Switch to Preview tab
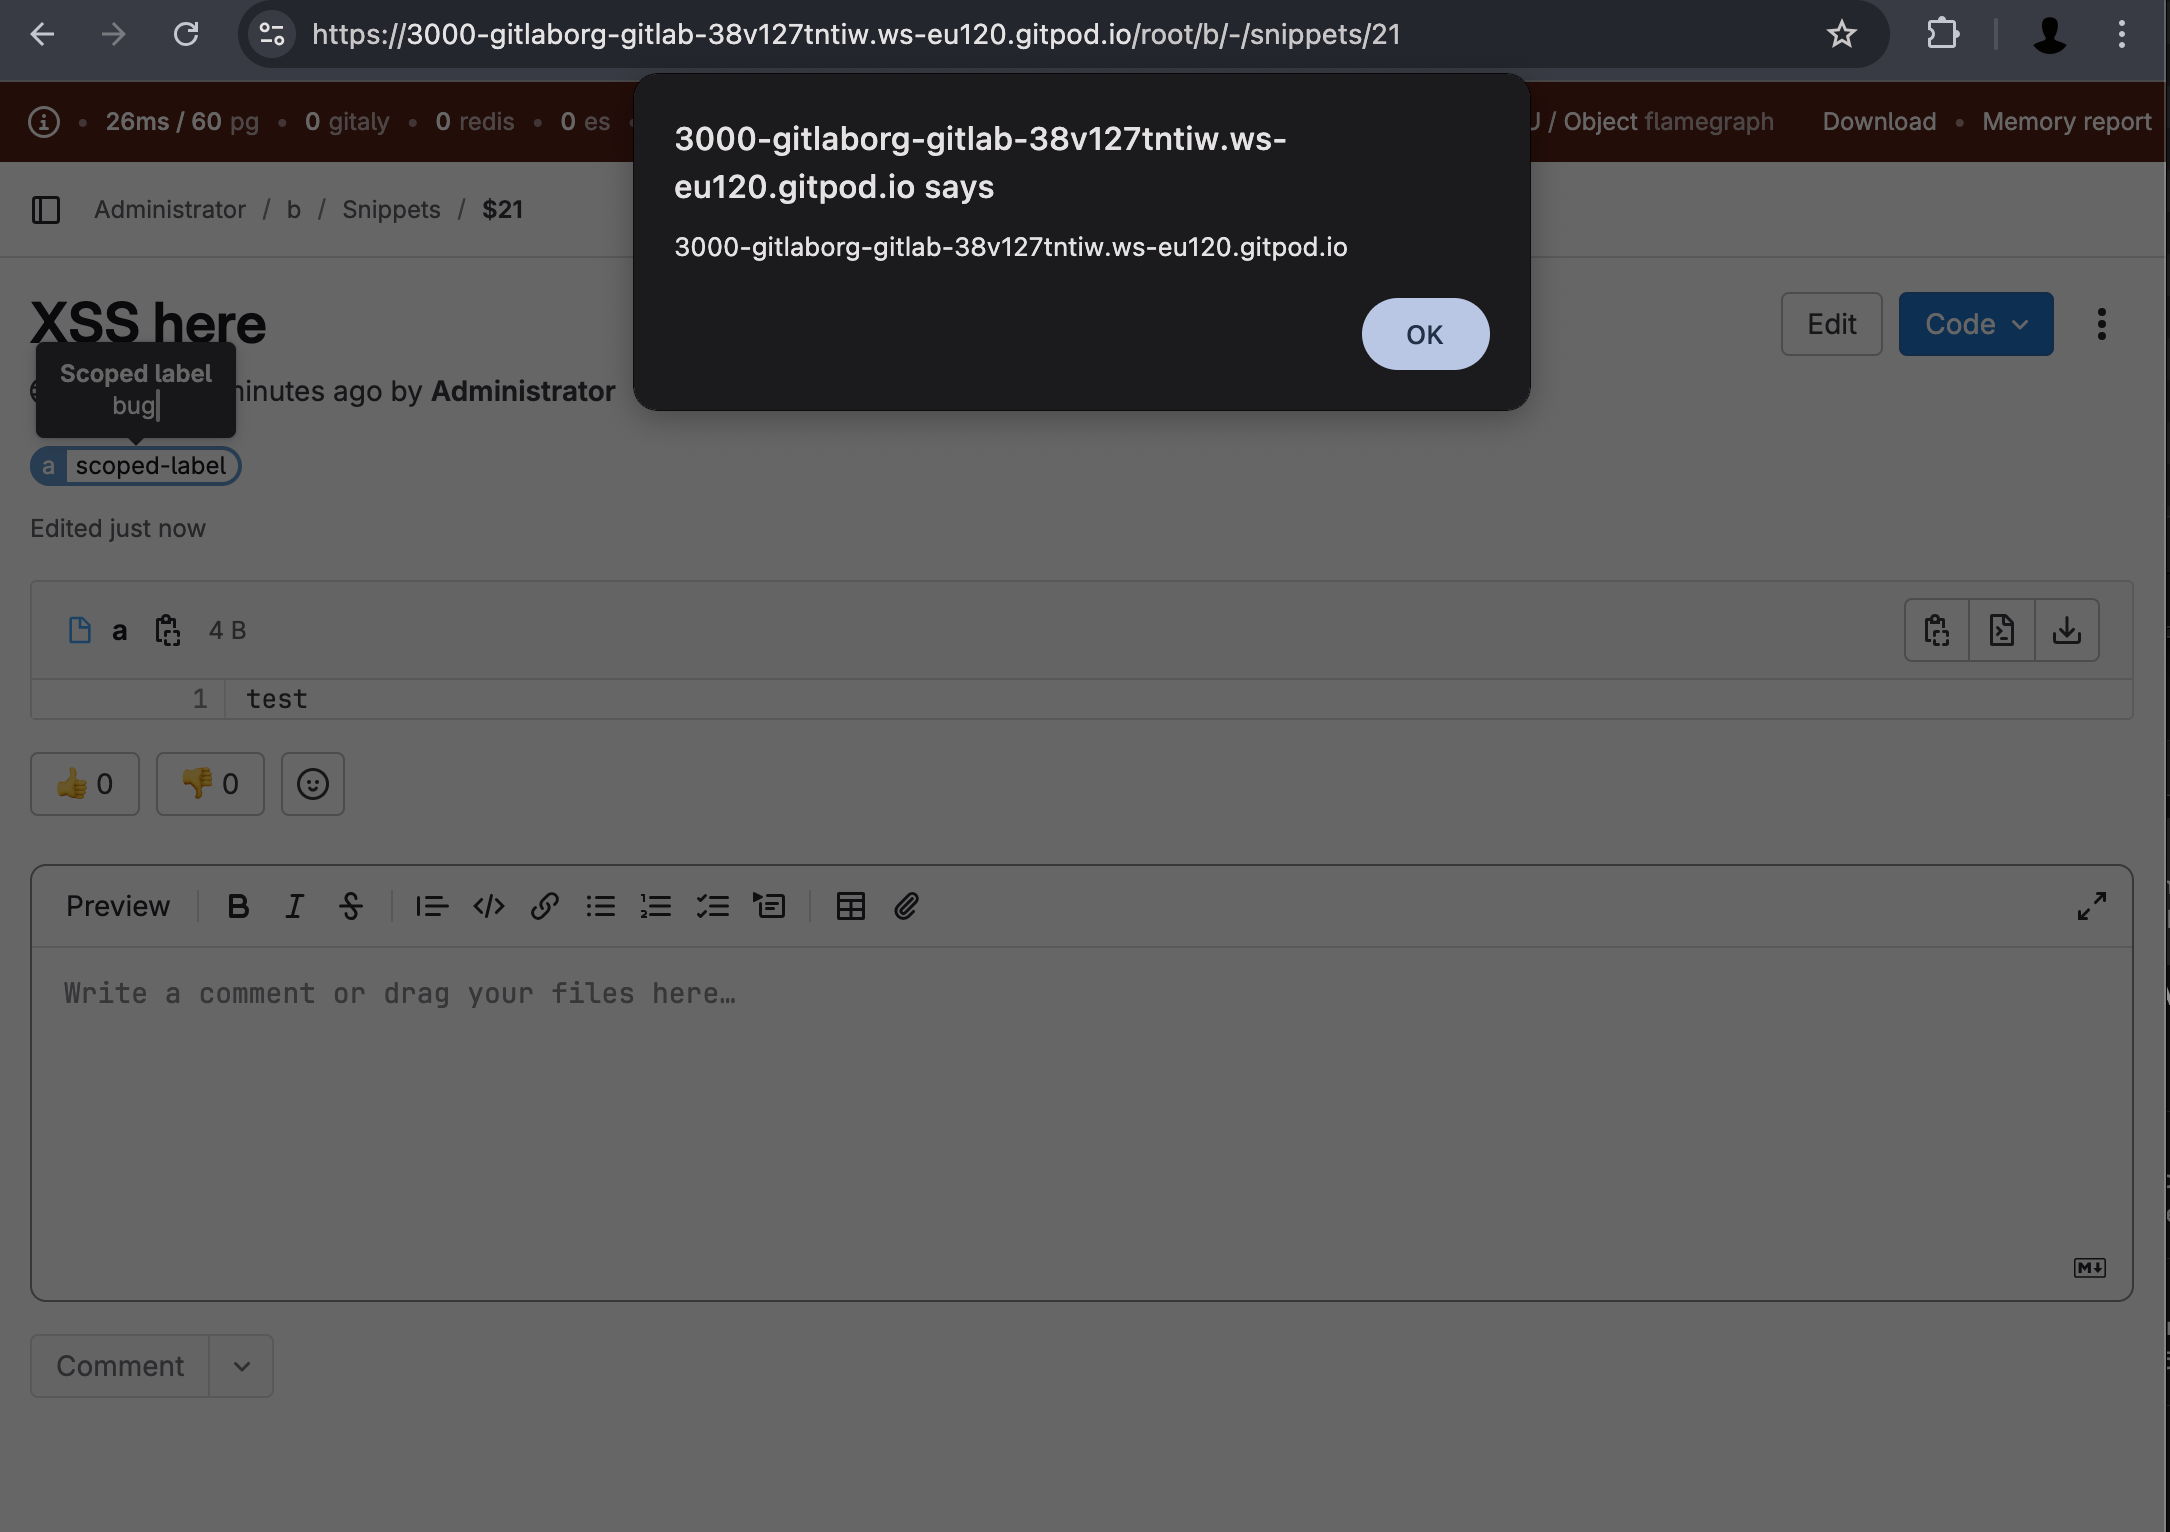2170x1532 pixels. pos(118,906)
